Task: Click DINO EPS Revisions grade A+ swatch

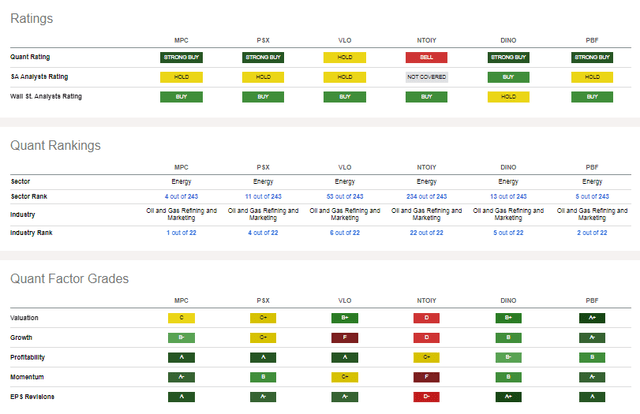Action: [508, 396]
